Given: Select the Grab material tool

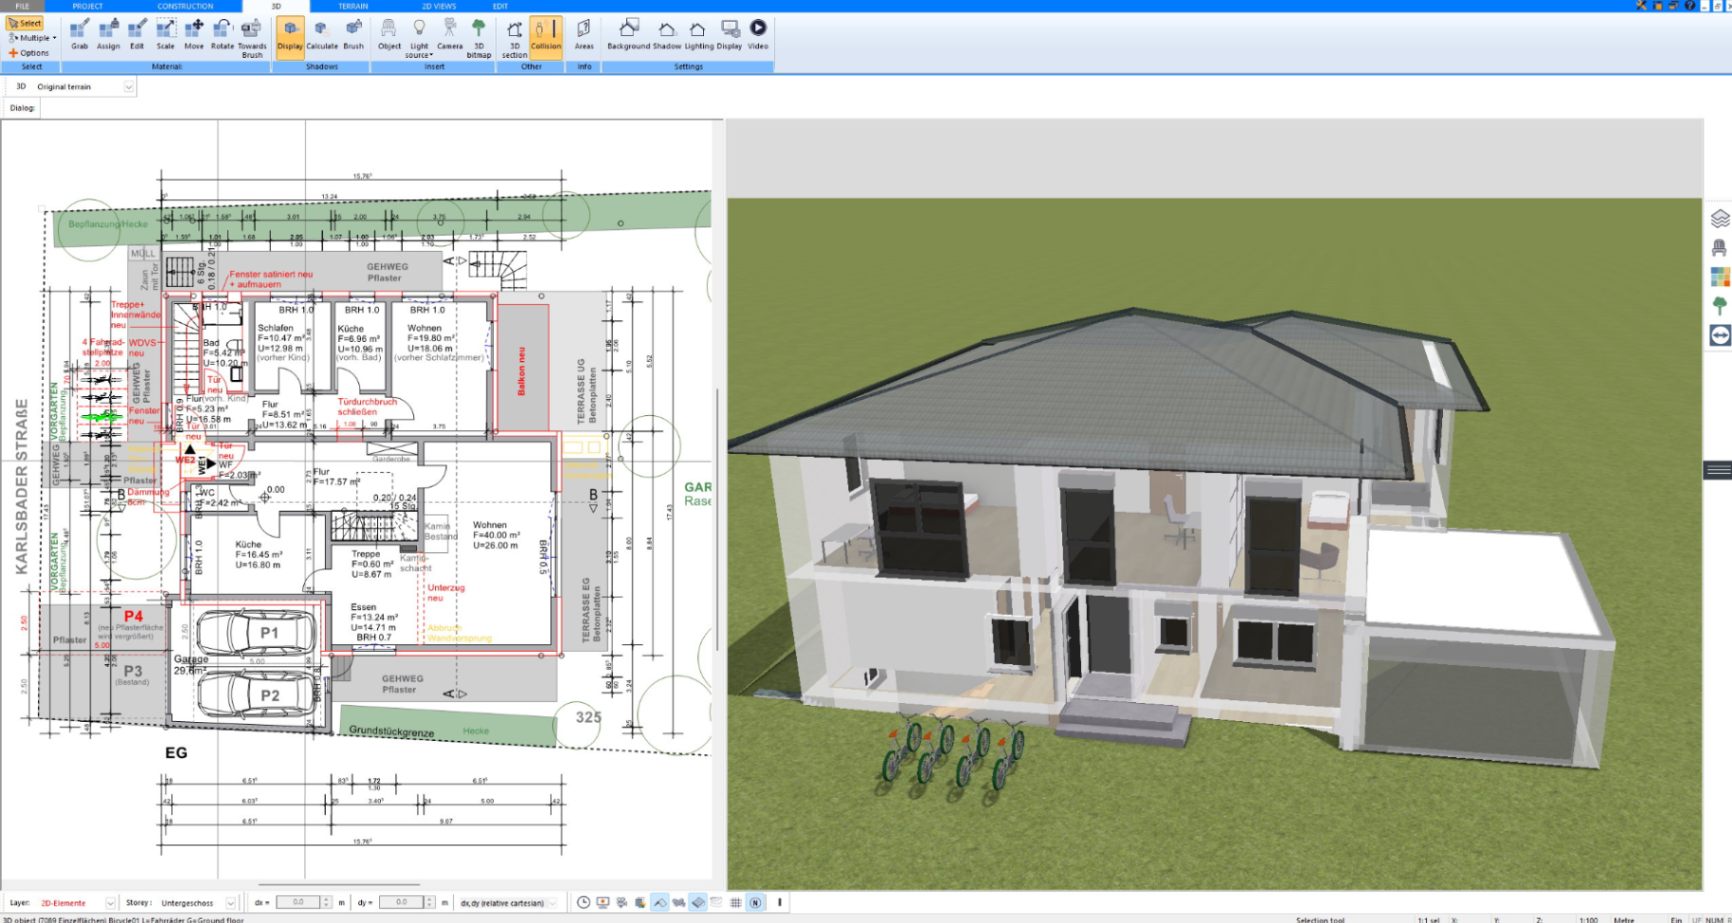Looking at the screenshot, I should pyautogui.click(x=79, y=35).
